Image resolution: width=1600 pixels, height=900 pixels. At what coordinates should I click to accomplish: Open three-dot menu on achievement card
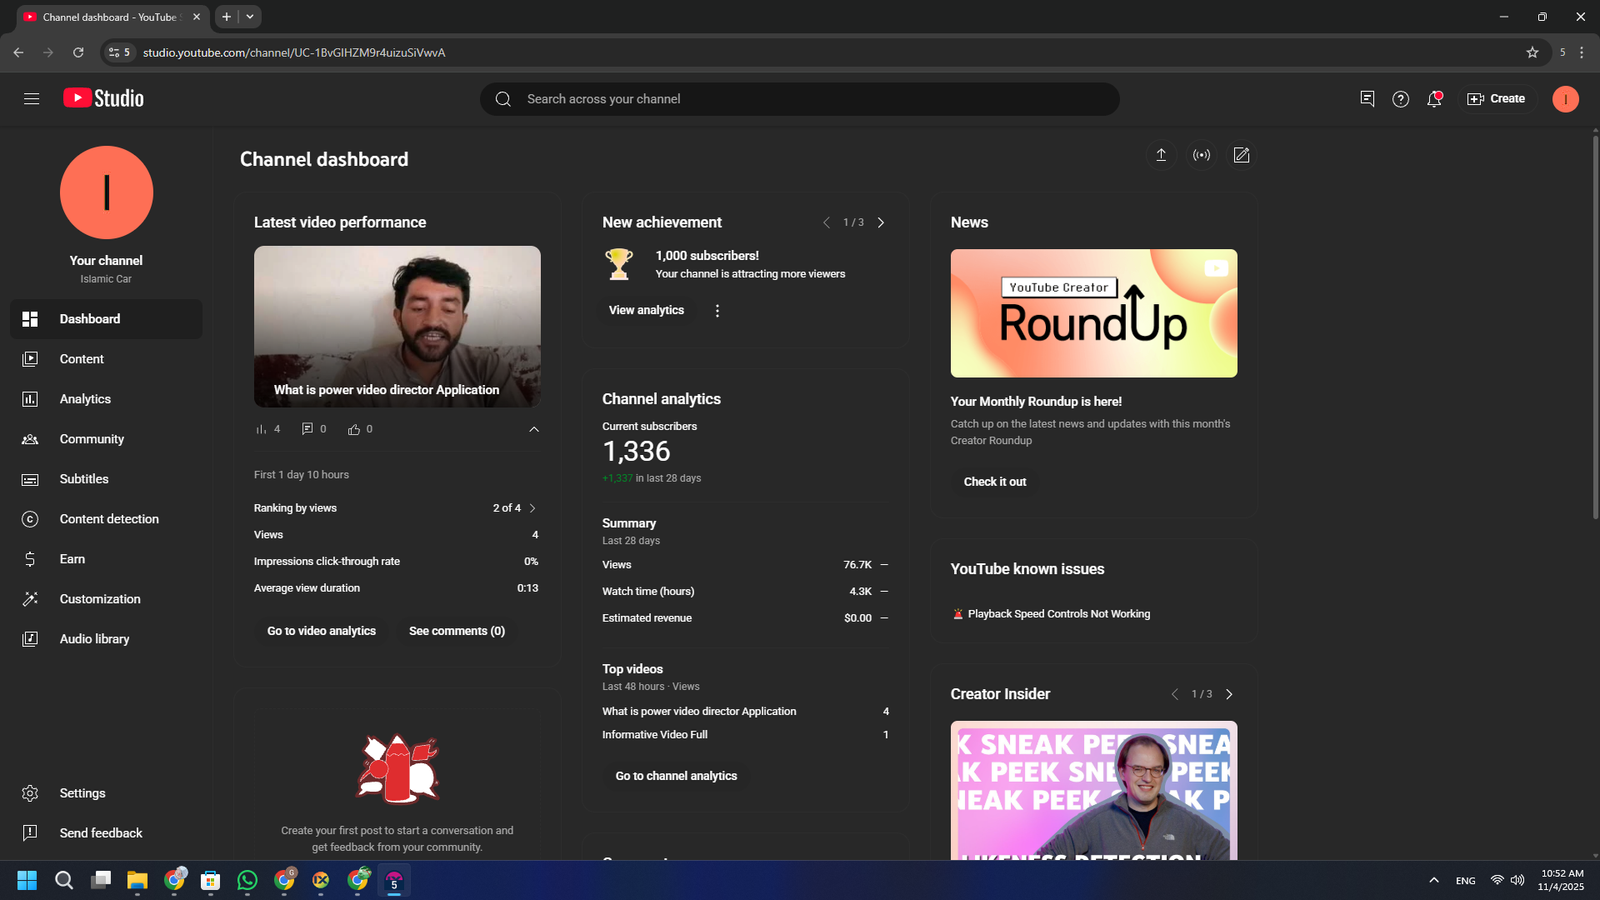(717, 311)
